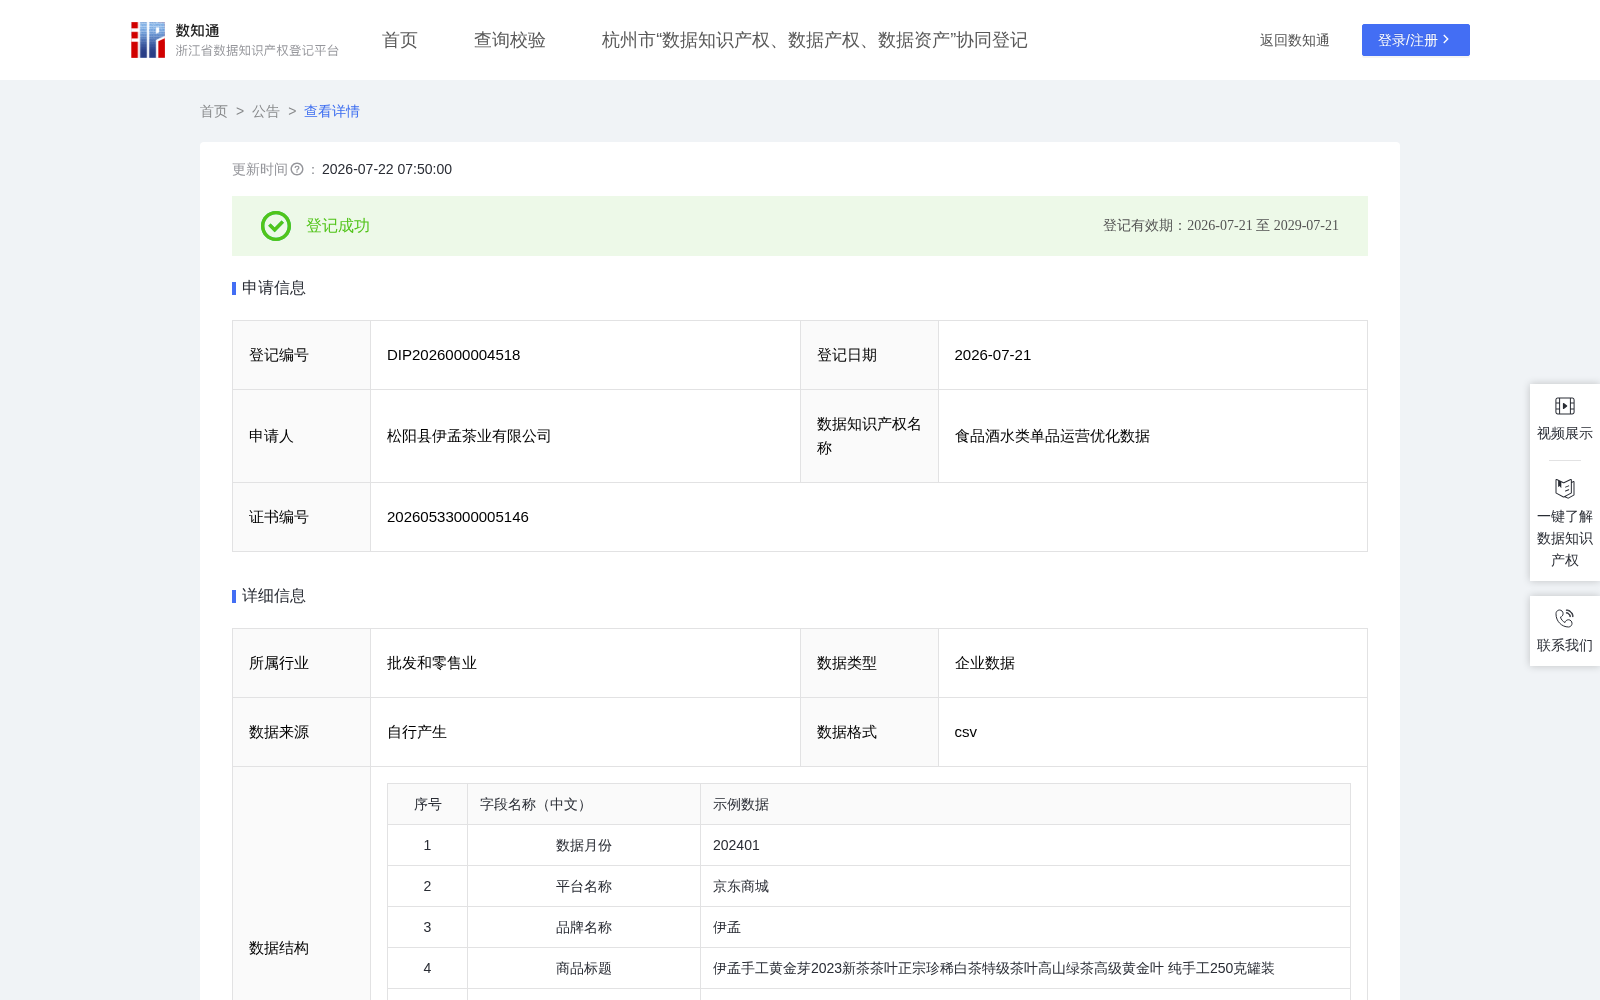Viewport: 1600px width, 1000px height.
Task: Open 一键了解数据知识产权 book icon
Action: pyautogui.click(x=1565, y=488)
